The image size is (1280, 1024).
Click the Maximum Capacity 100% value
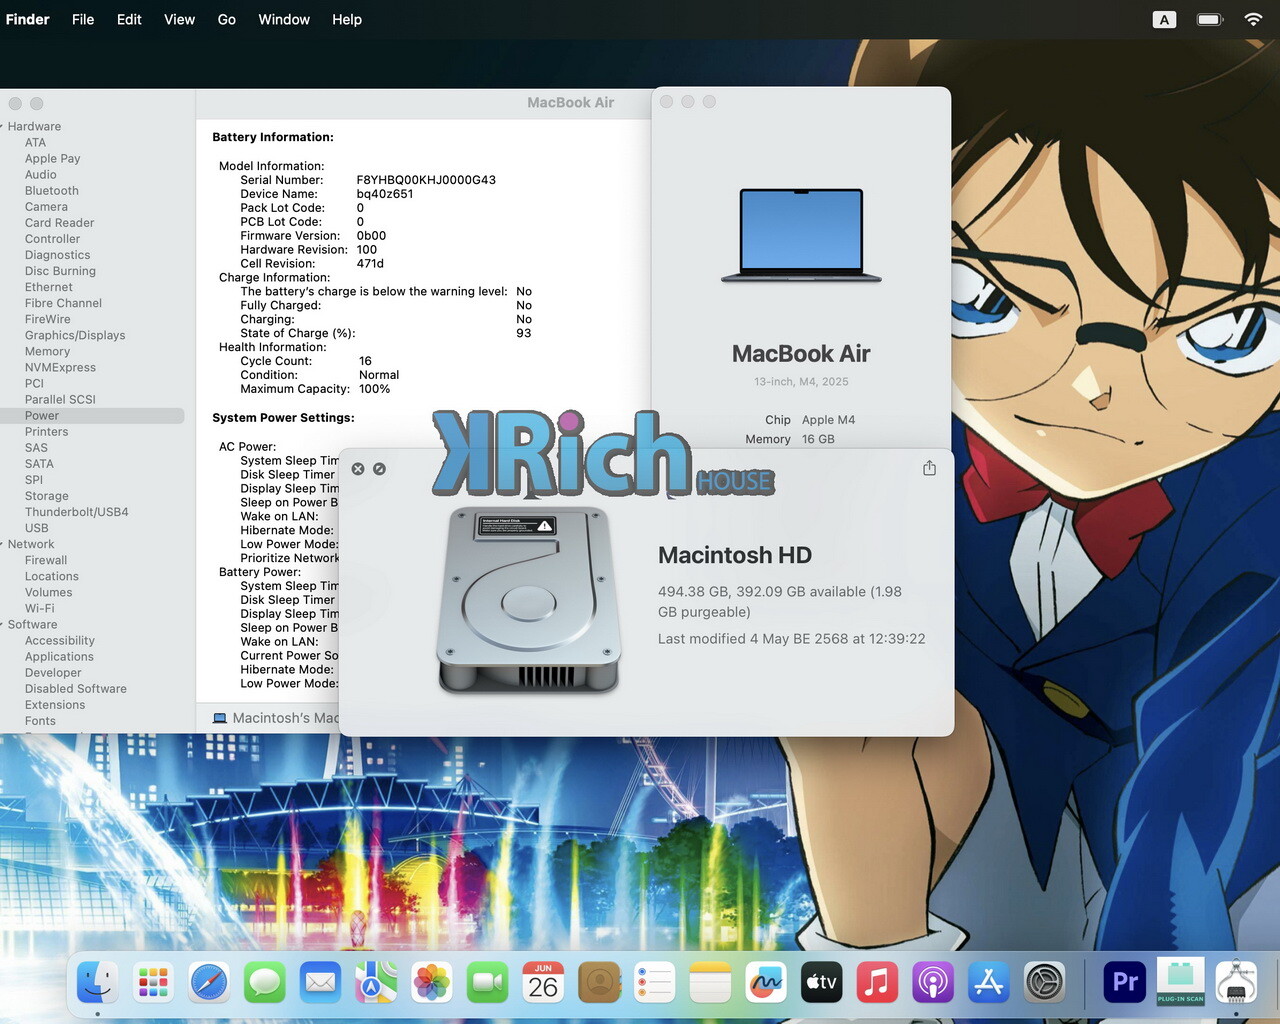coord(374,389)
